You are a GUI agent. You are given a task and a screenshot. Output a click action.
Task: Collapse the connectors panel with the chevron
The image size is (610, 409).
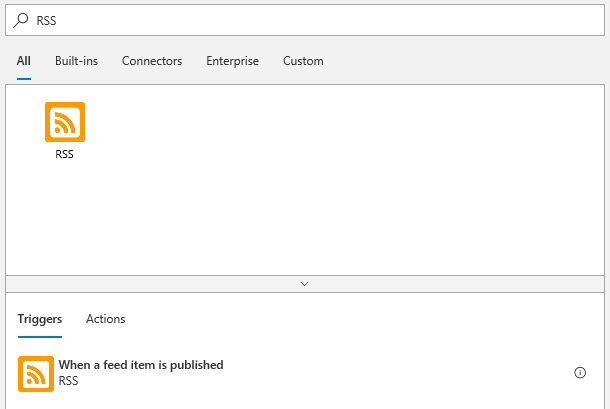305,284
